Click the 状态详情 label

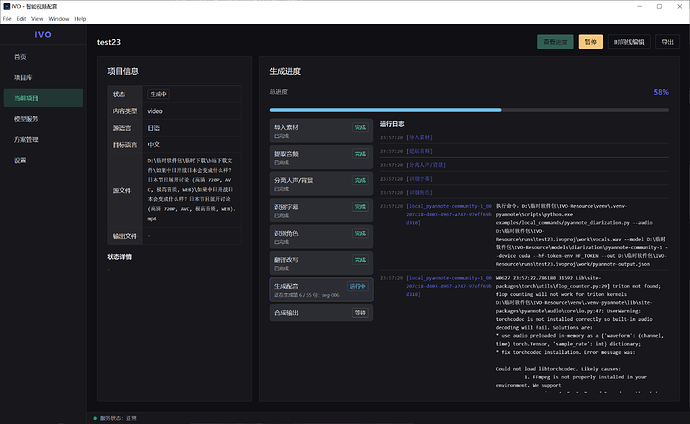coord(120,257)
